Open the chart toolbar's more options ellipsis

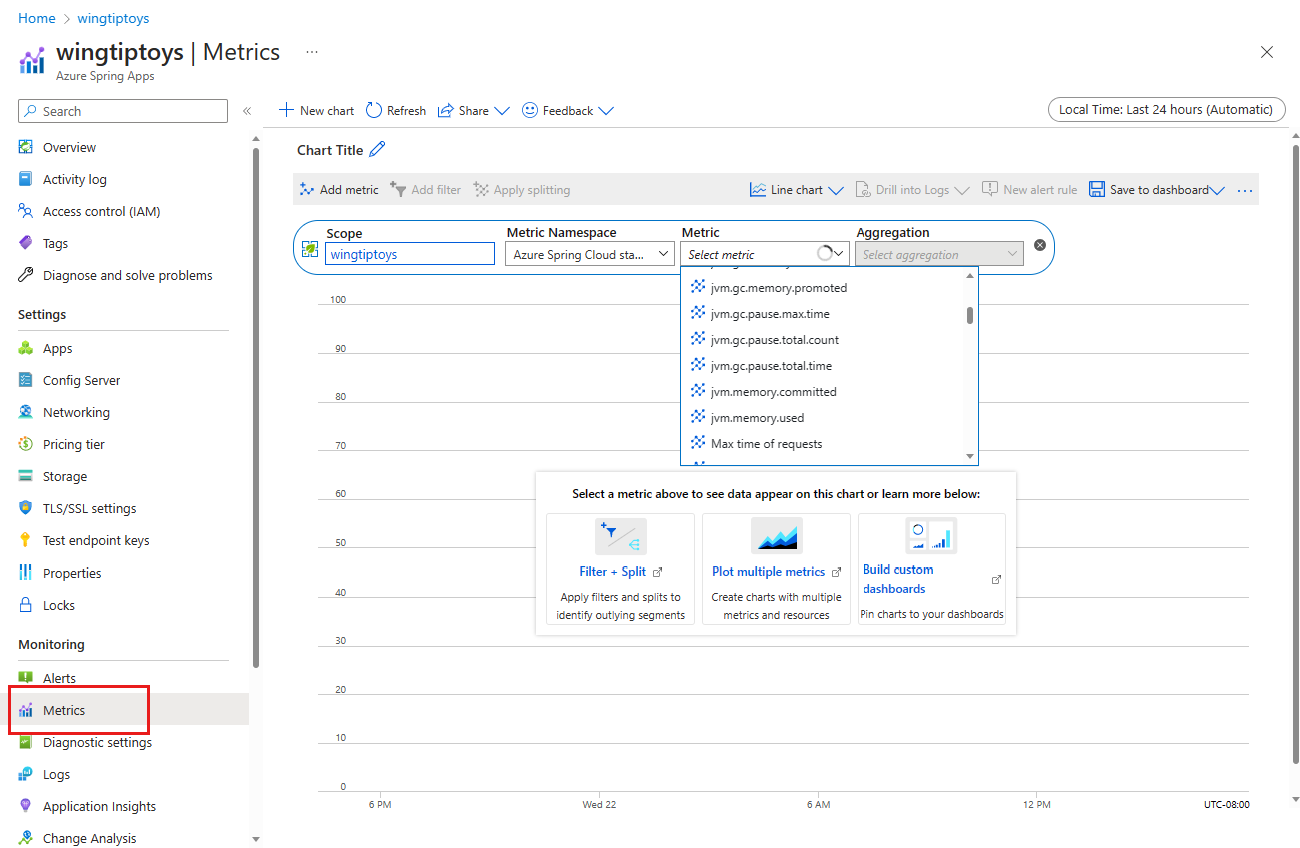[x=1245, y=190]
